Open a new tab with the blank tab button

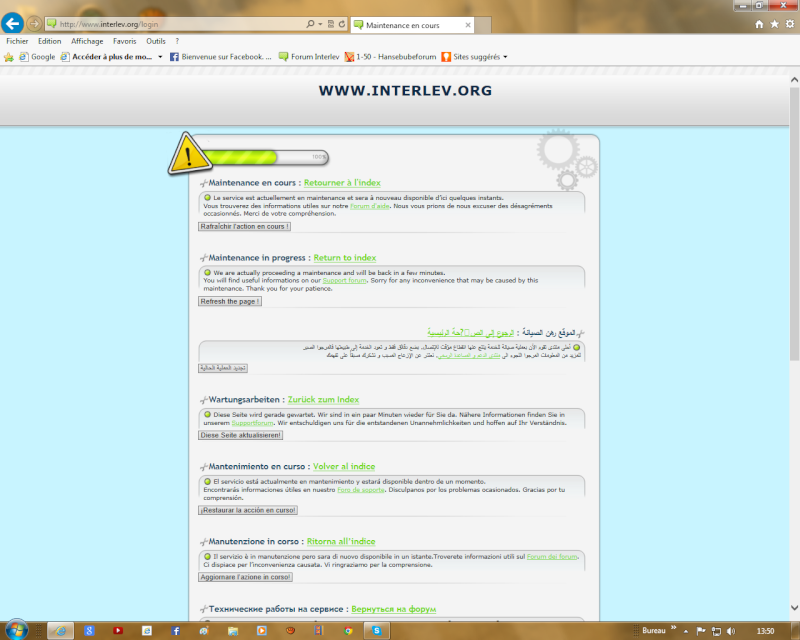pyautogui.click(x=483, y=25)
